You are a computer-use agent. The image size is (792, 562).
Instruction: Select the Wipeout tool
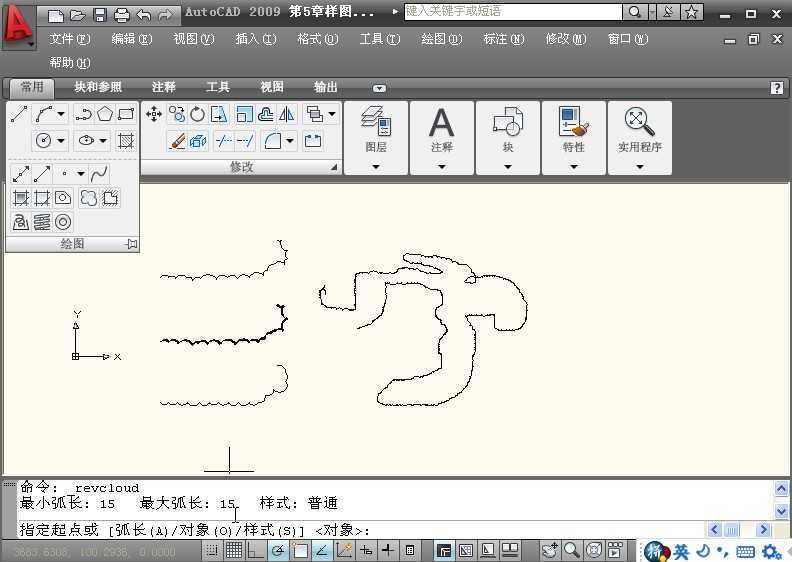(x=110, y=197)
